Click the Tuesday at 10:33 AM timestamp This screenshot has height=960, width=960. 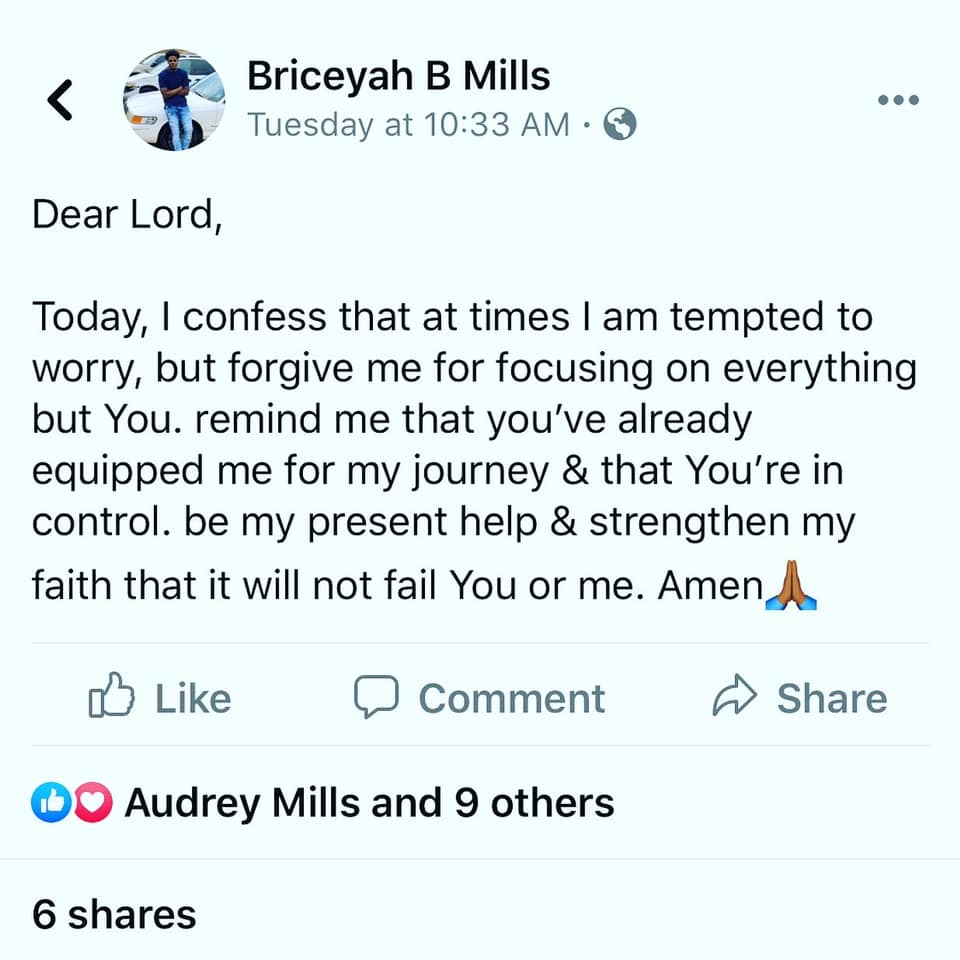coord(409,125)
